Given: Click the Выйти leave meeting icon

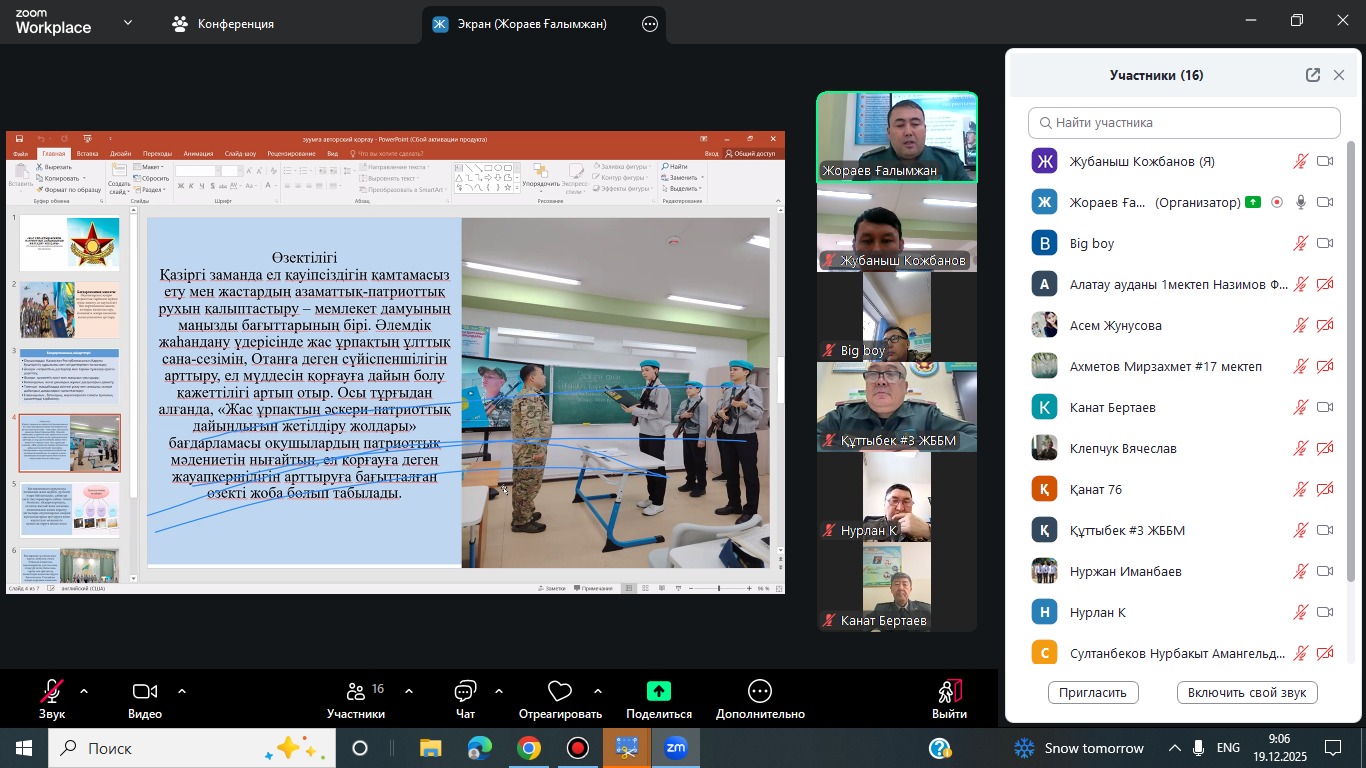Looking at the screenshot, I should pos(949,692).
